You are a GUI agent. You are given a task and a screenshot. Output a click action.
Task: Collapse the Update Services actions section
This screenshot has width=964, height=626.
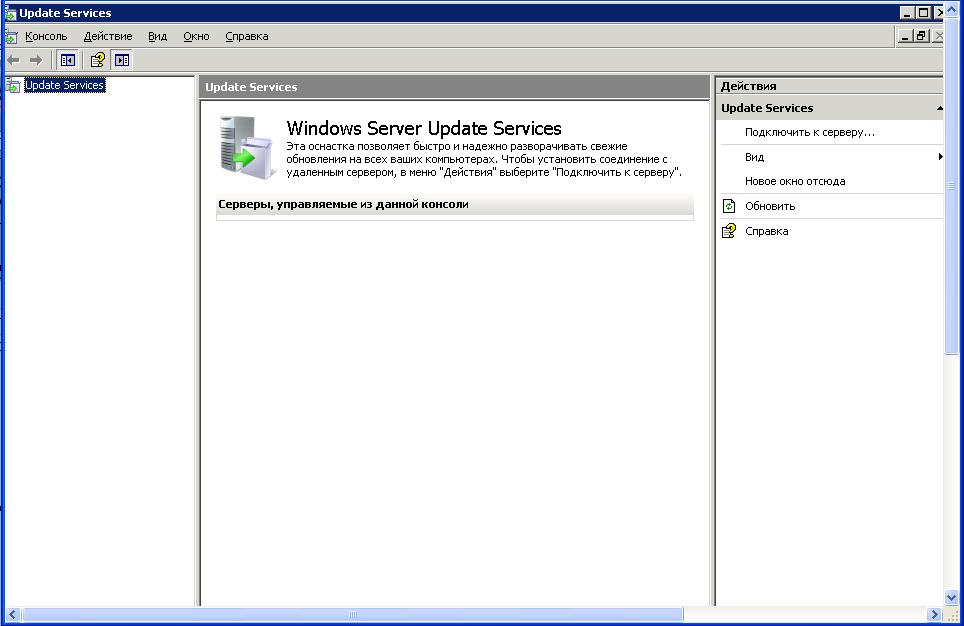pyautogui.click(x=939, y=108)
